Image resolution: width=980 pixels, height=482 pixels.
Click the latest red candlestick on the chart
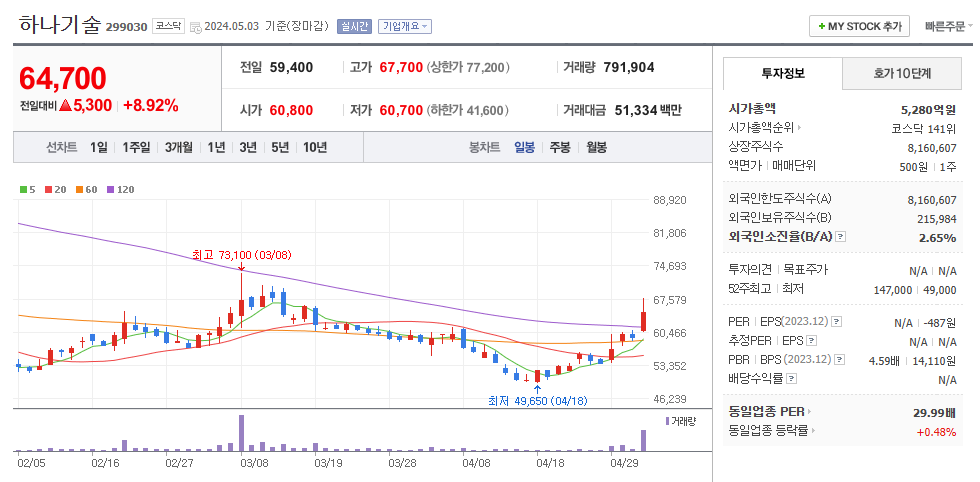[x=643, y=315]
